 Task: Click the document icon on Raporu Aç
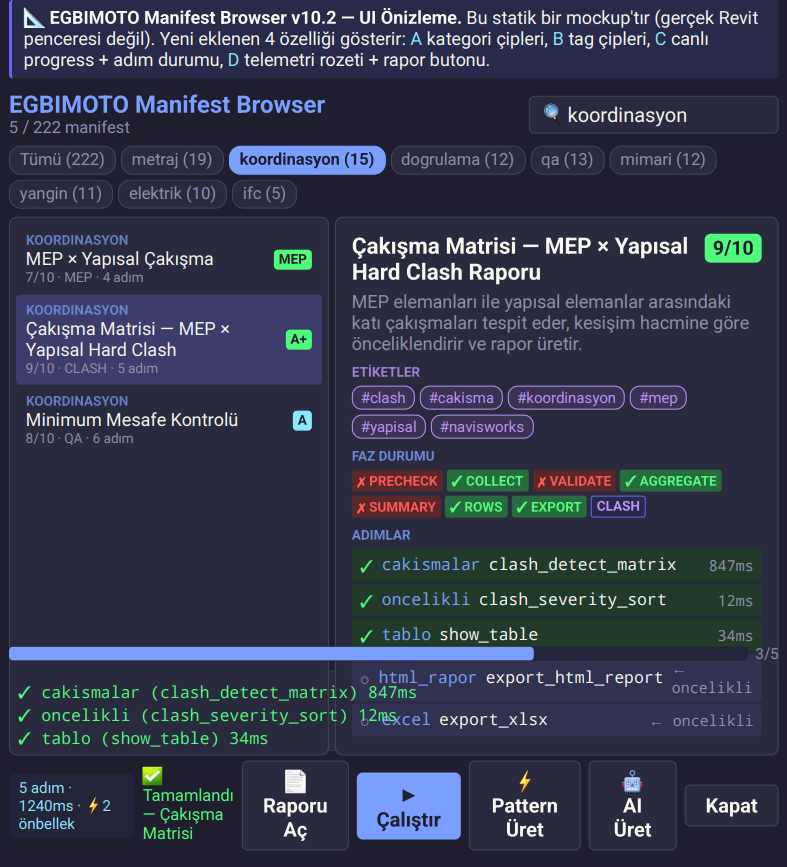[x=295, y=781]
